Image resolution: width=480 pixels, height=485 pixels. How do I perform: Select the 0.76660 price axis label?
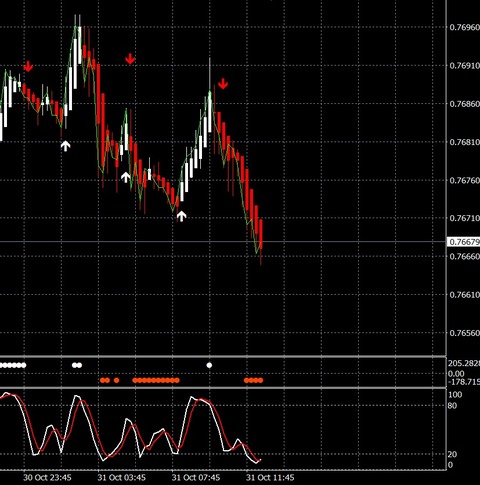click(465, 256)
